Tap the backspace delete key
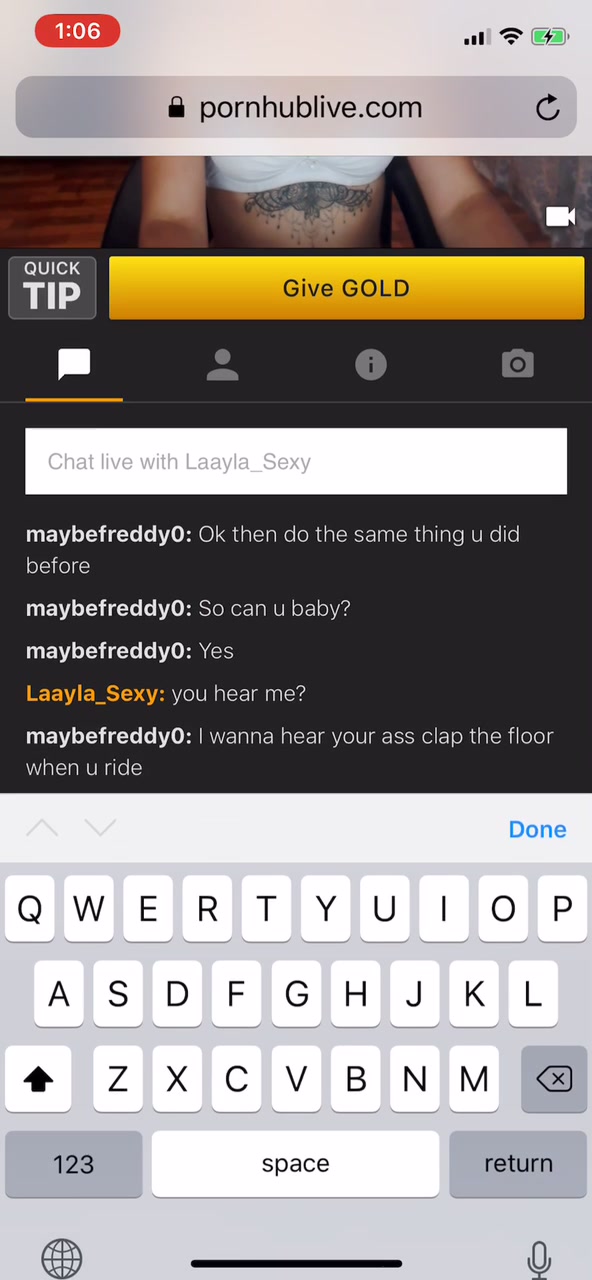 553,1079
